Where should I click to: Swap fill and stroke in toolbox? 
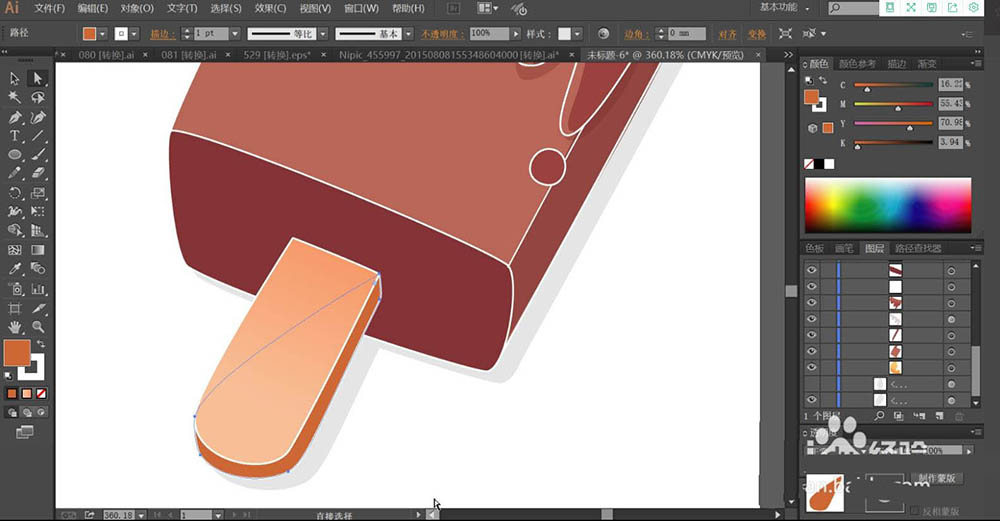[41, 344]
